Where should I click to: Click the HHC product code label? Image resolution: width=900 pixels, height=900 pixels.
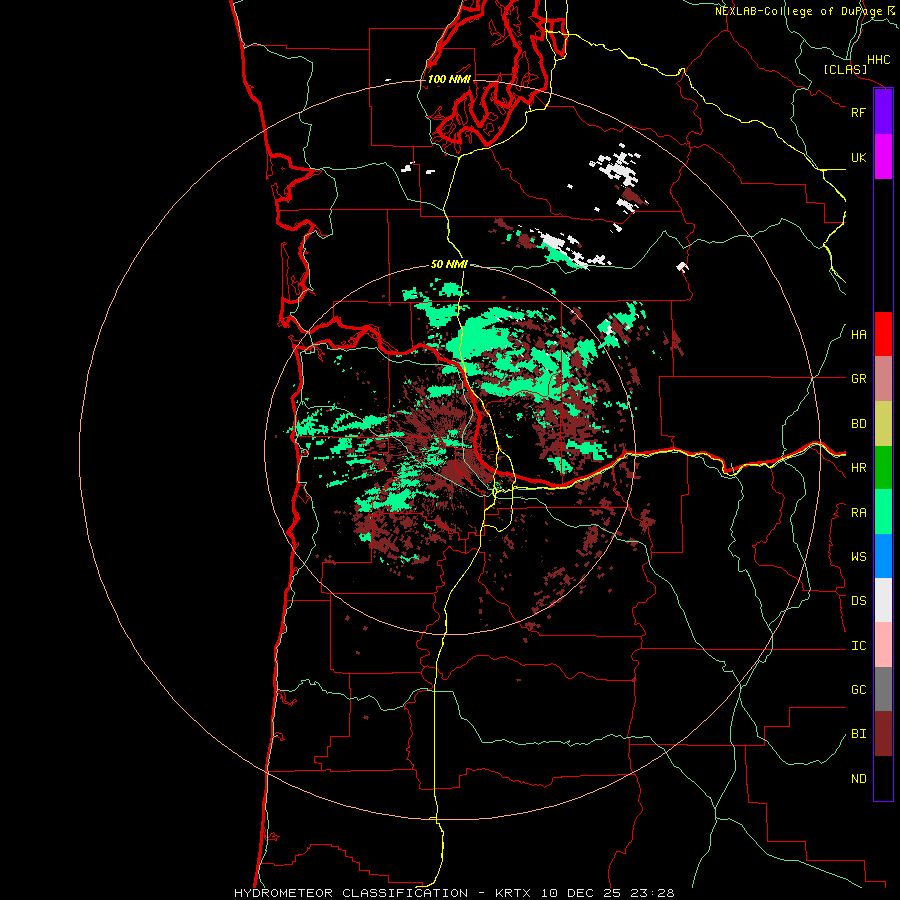(x=879, y=60)
